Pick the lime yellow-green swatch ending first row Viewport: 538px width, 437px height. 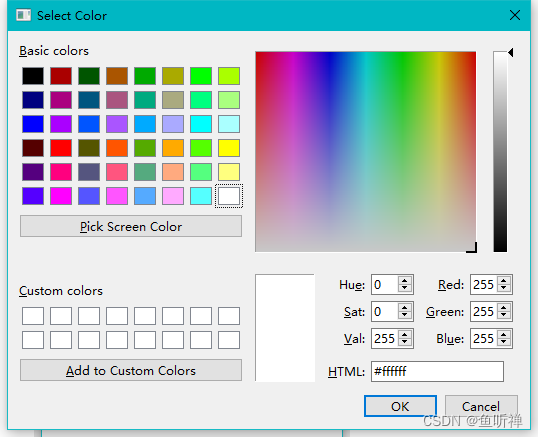[229, 76]
